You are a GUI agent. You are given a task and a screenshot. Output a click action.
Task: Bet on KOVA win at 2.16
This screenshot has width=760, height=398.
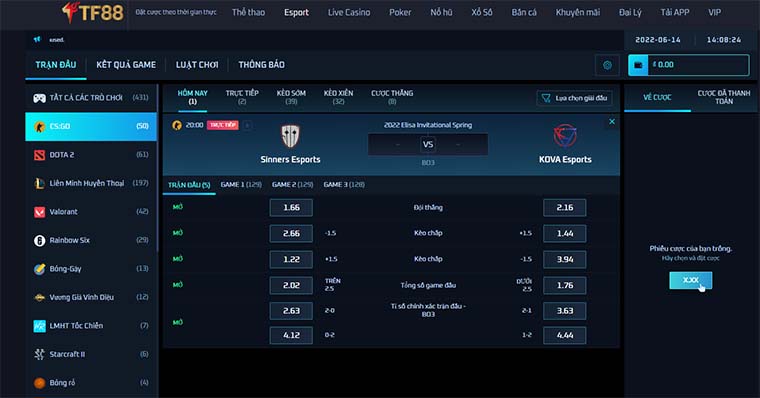pos(565,207)
